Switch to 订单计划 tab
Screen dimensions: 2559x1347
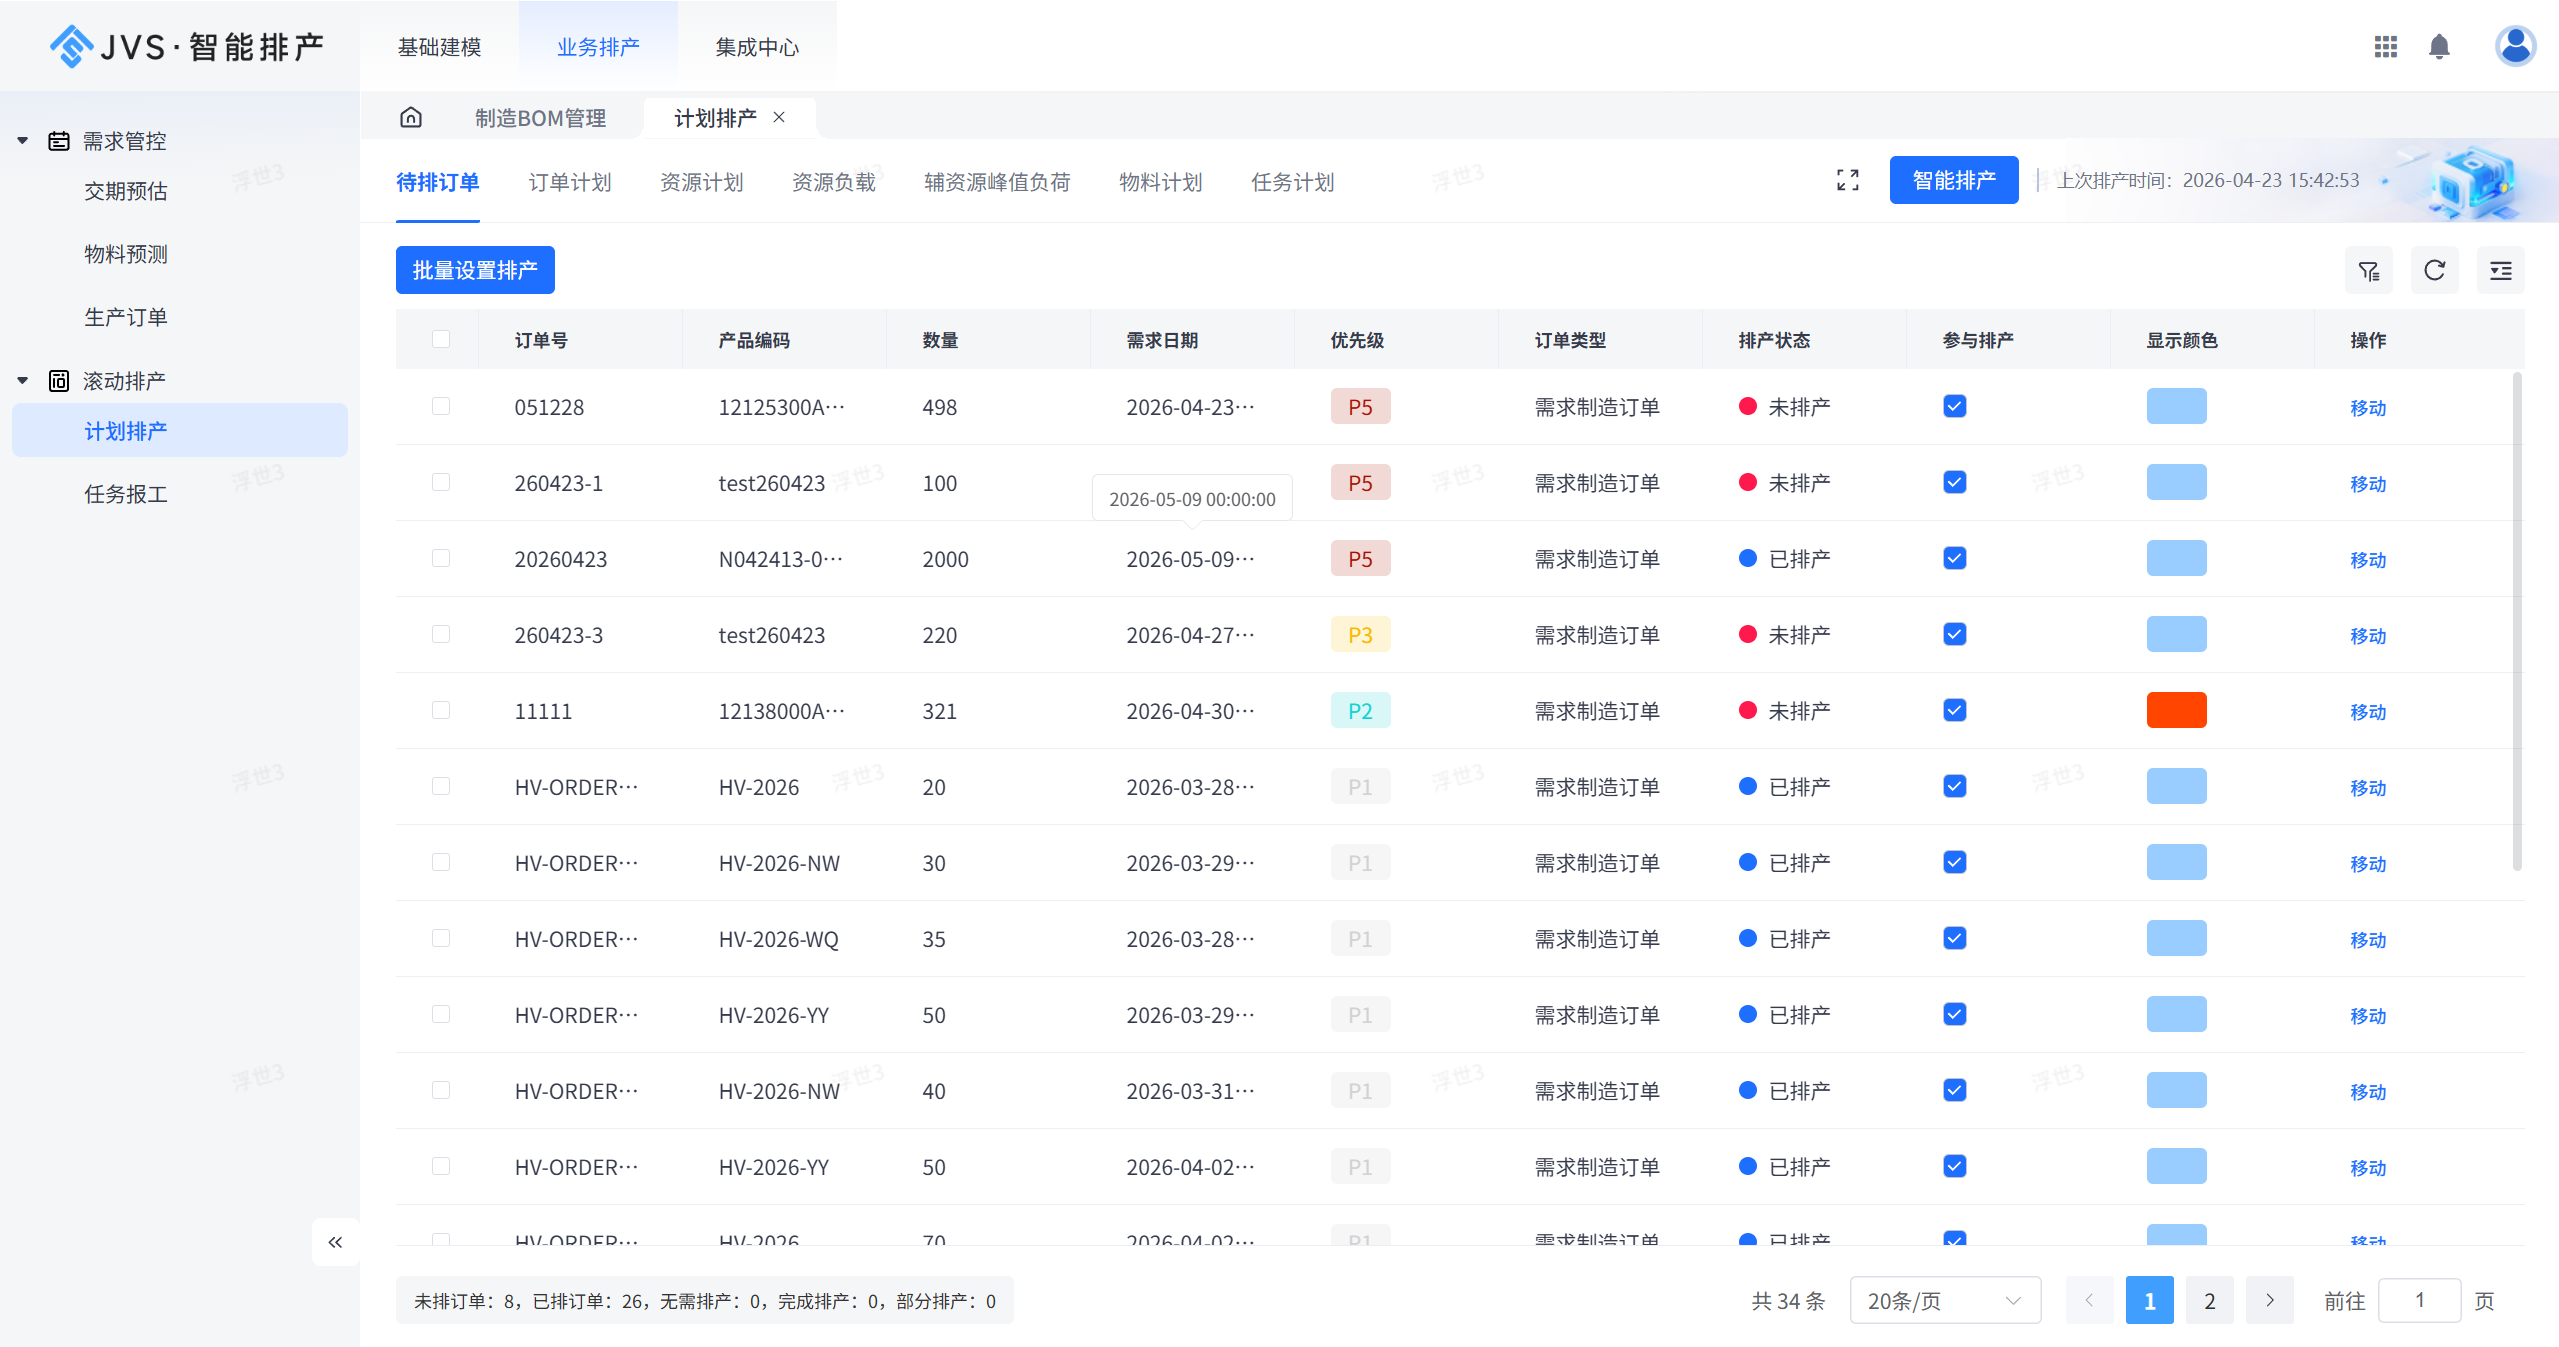pos(569,182)
